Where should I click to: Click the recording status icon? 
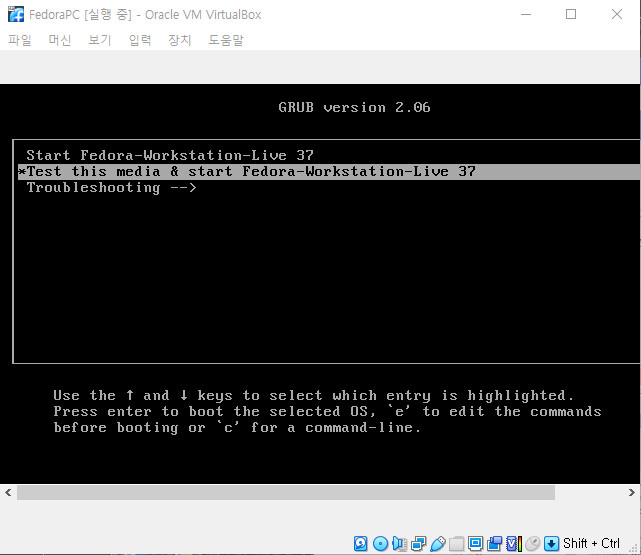pos(494,544)
